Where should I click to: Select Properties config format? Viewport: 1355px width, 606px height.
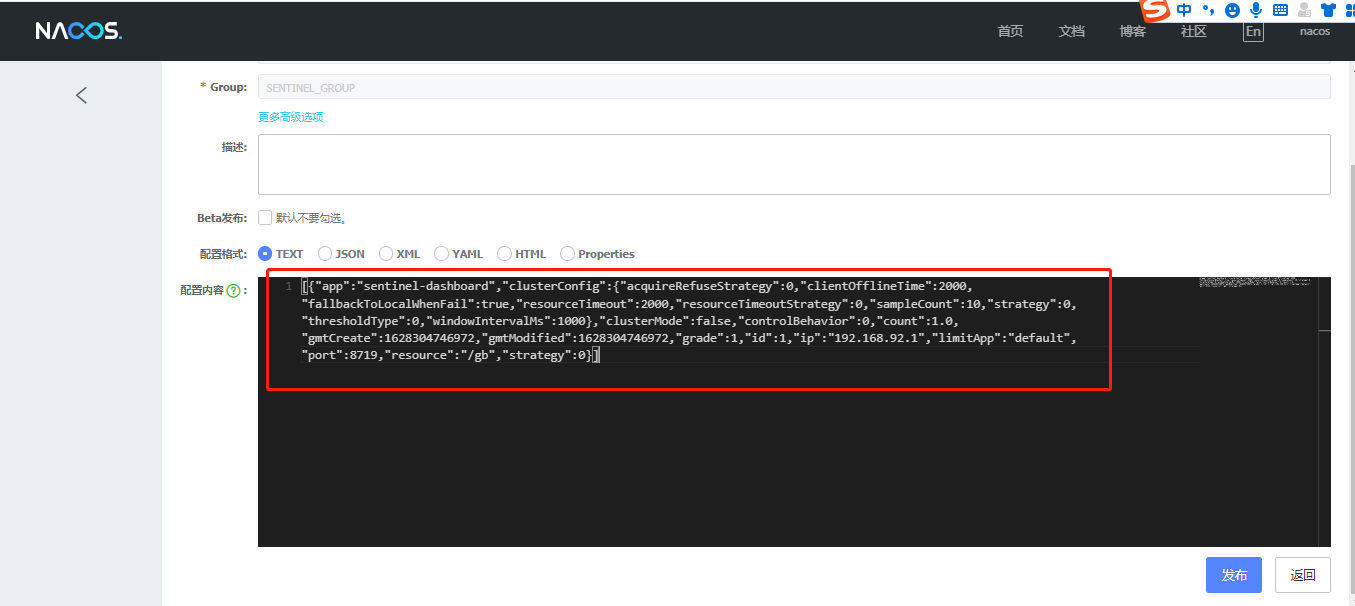(x=567, y=254)
